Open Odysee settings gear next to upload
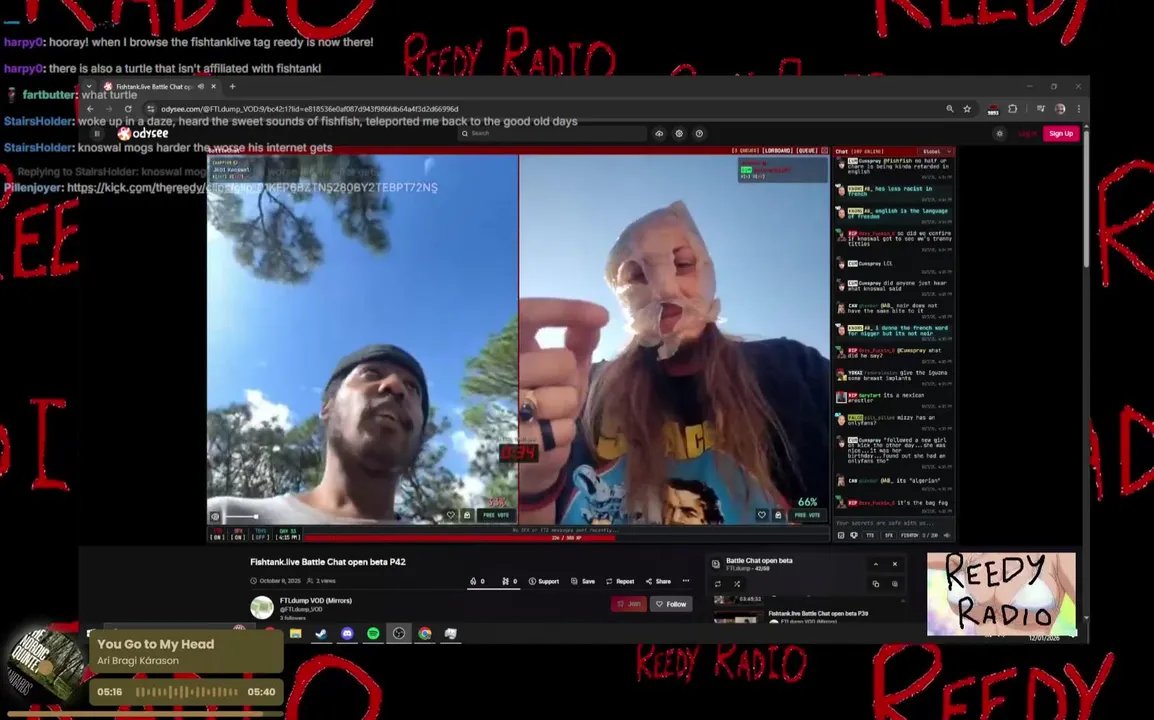The height and width of the screenshot is (720, 1154). tap(679, 133)
